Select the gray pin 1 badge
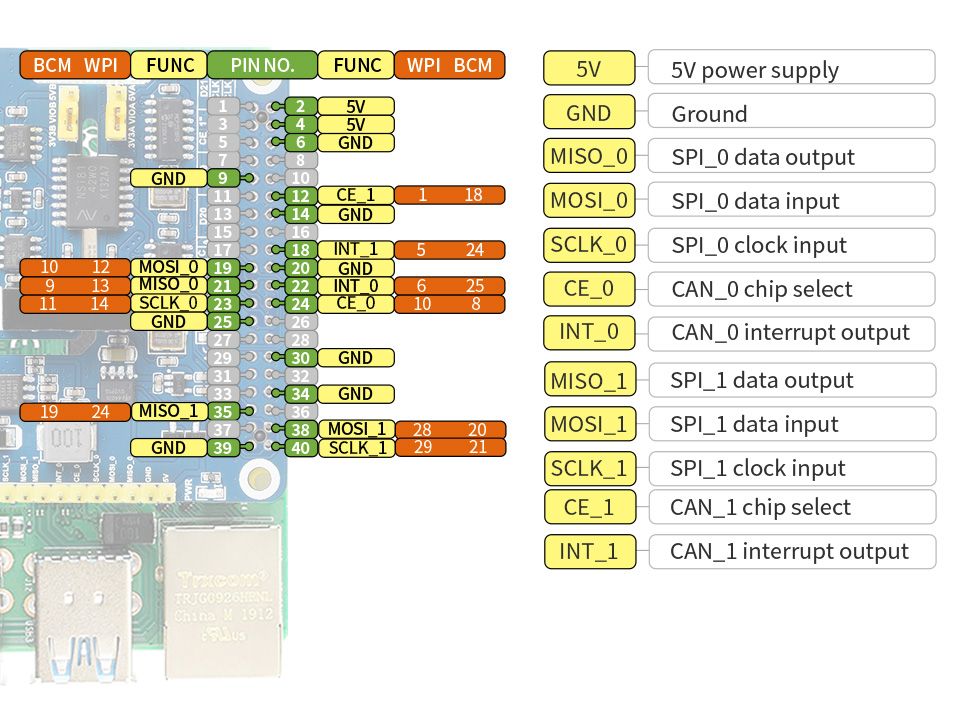The height and width of the screenshot is (712, 960). (x=224, y=107)
